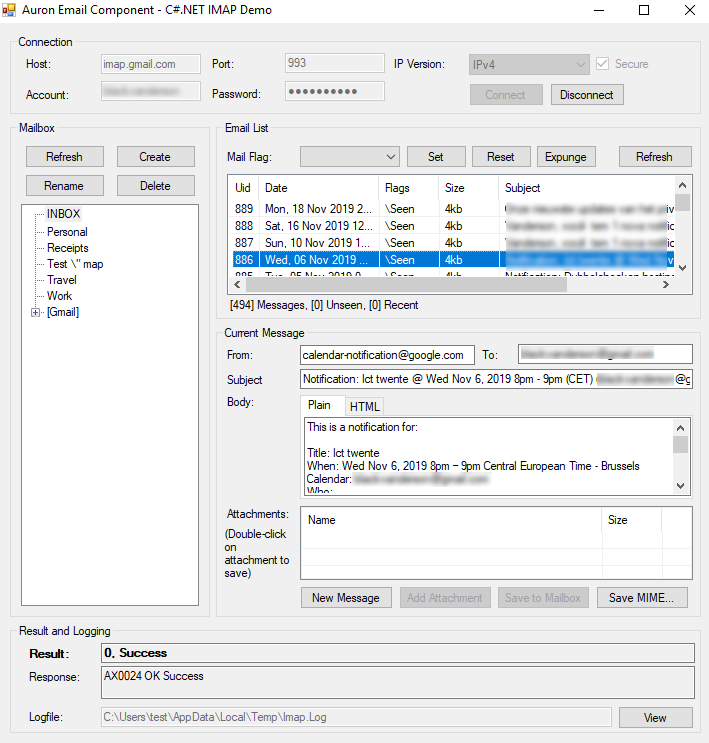Toggle the Secure checkbox
Screen dimensions: 709x743
pos(602,64)
